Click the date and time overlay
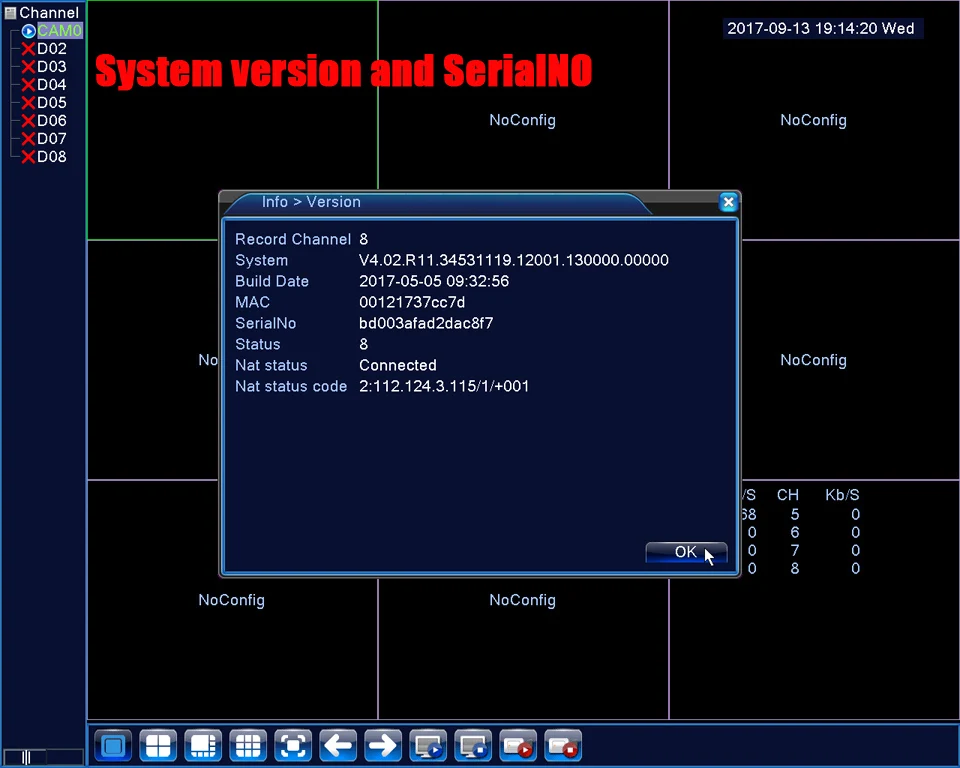960x768 pixels. [821, 28]
